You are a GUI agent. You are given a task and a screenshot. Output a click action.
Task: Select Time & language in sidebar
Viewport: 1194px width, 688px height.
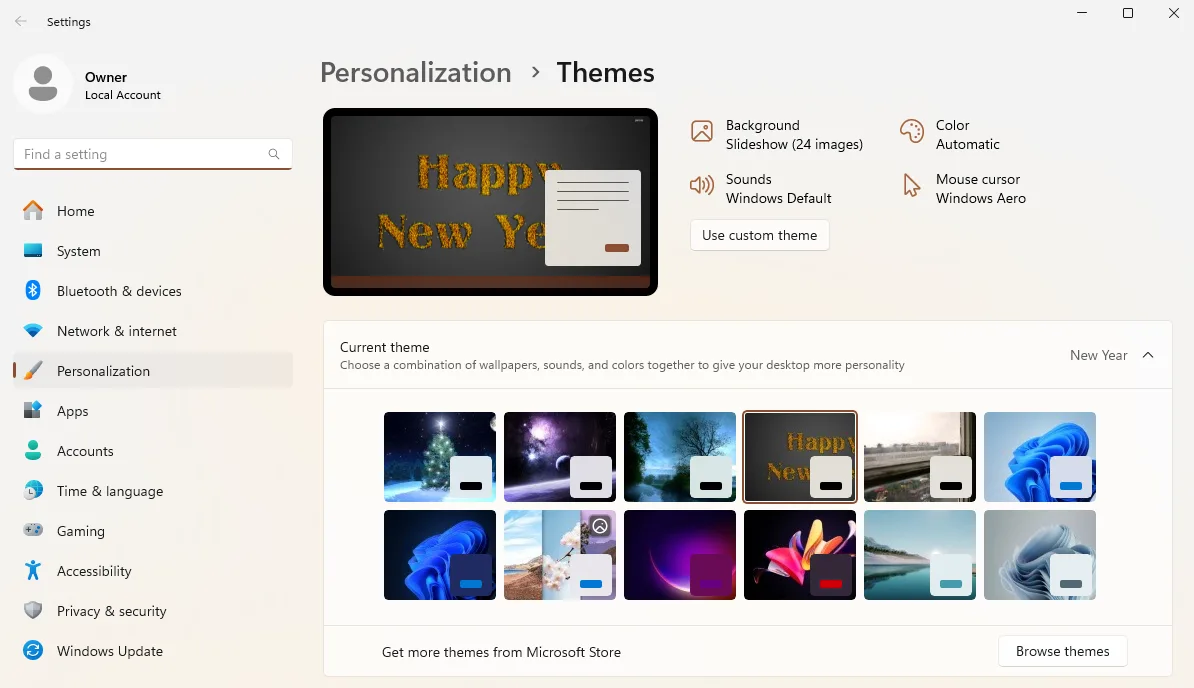click(109, 491)
